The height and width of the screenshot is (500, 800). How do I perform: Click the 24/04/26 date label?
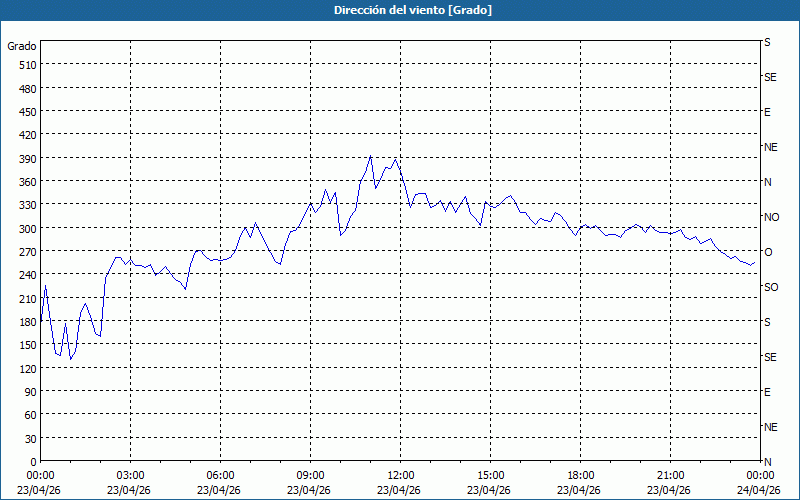point(759,490)
